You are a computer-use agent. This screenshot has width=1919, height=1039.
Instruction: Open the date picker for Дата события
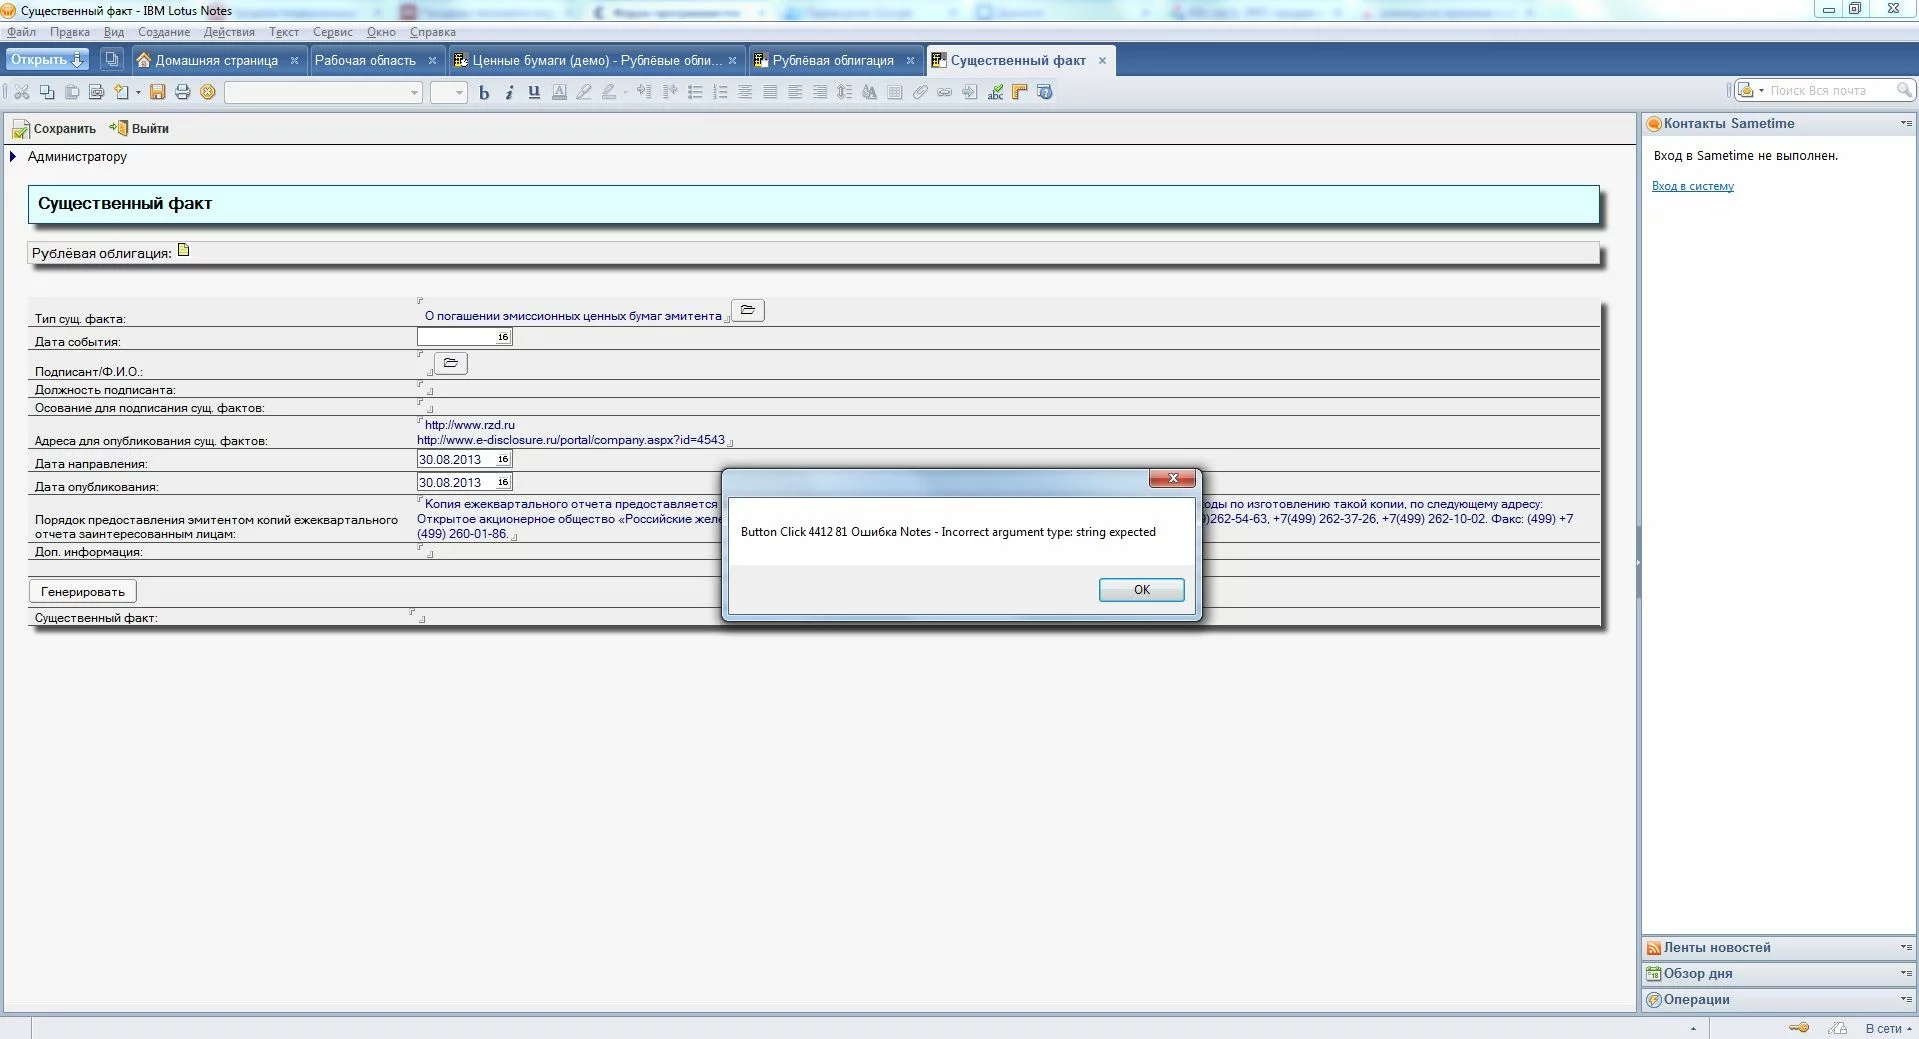503,337
